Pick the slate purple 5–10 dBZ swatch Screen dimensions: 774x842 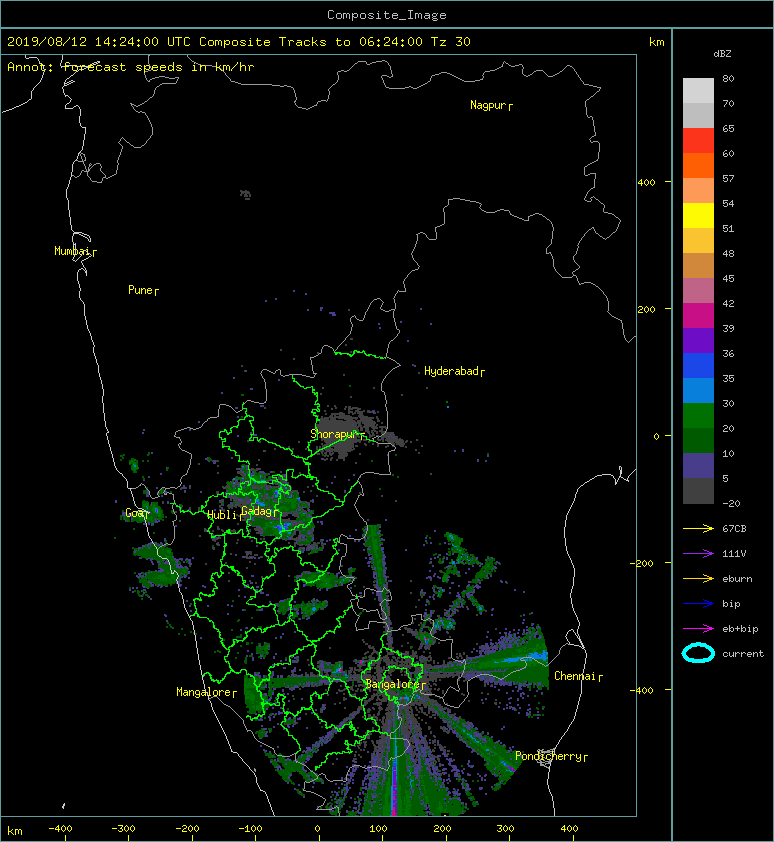(x=698, y=465)
